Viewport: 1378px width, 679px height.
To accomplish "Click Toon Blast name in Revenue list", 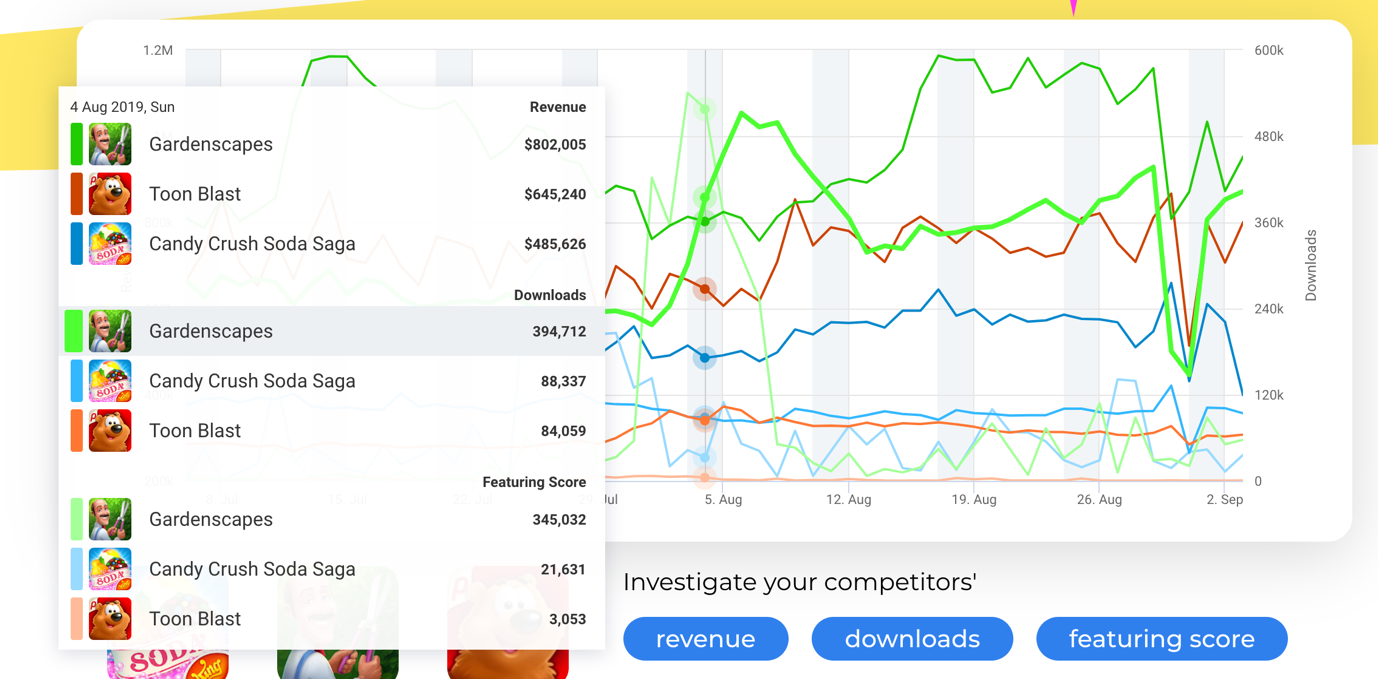I will (195, 194).
